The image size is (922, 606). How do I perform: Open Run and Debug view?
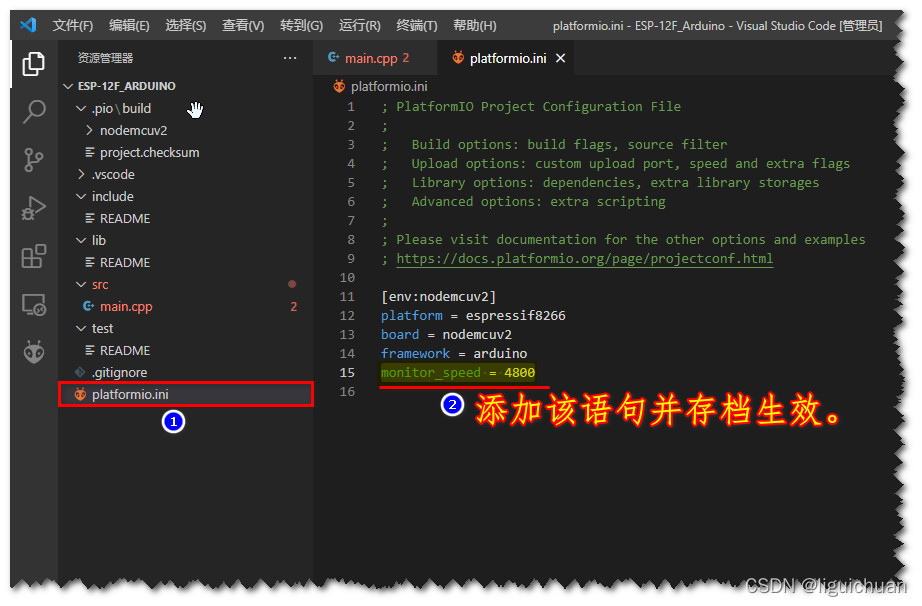tap(34, 207)
